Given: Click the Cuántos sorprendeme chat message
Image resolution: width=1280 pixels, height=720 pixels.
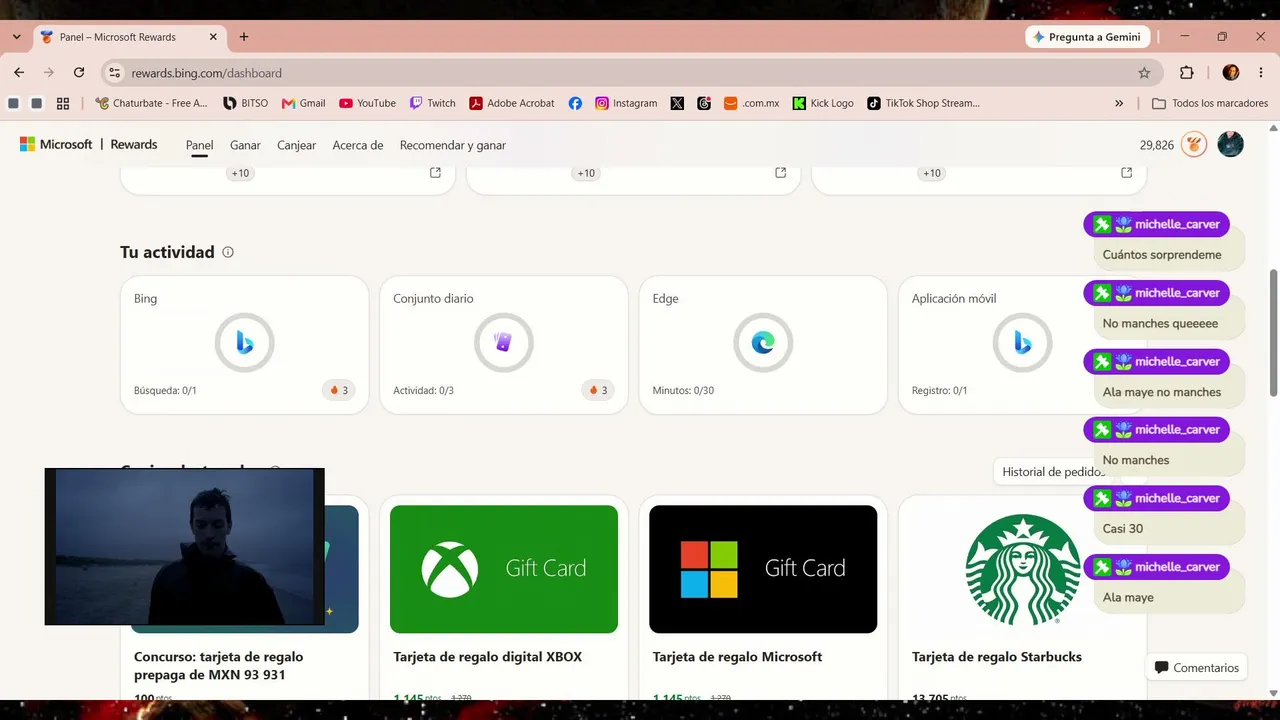Looking at the screenshot, I should coord(1162,255).
